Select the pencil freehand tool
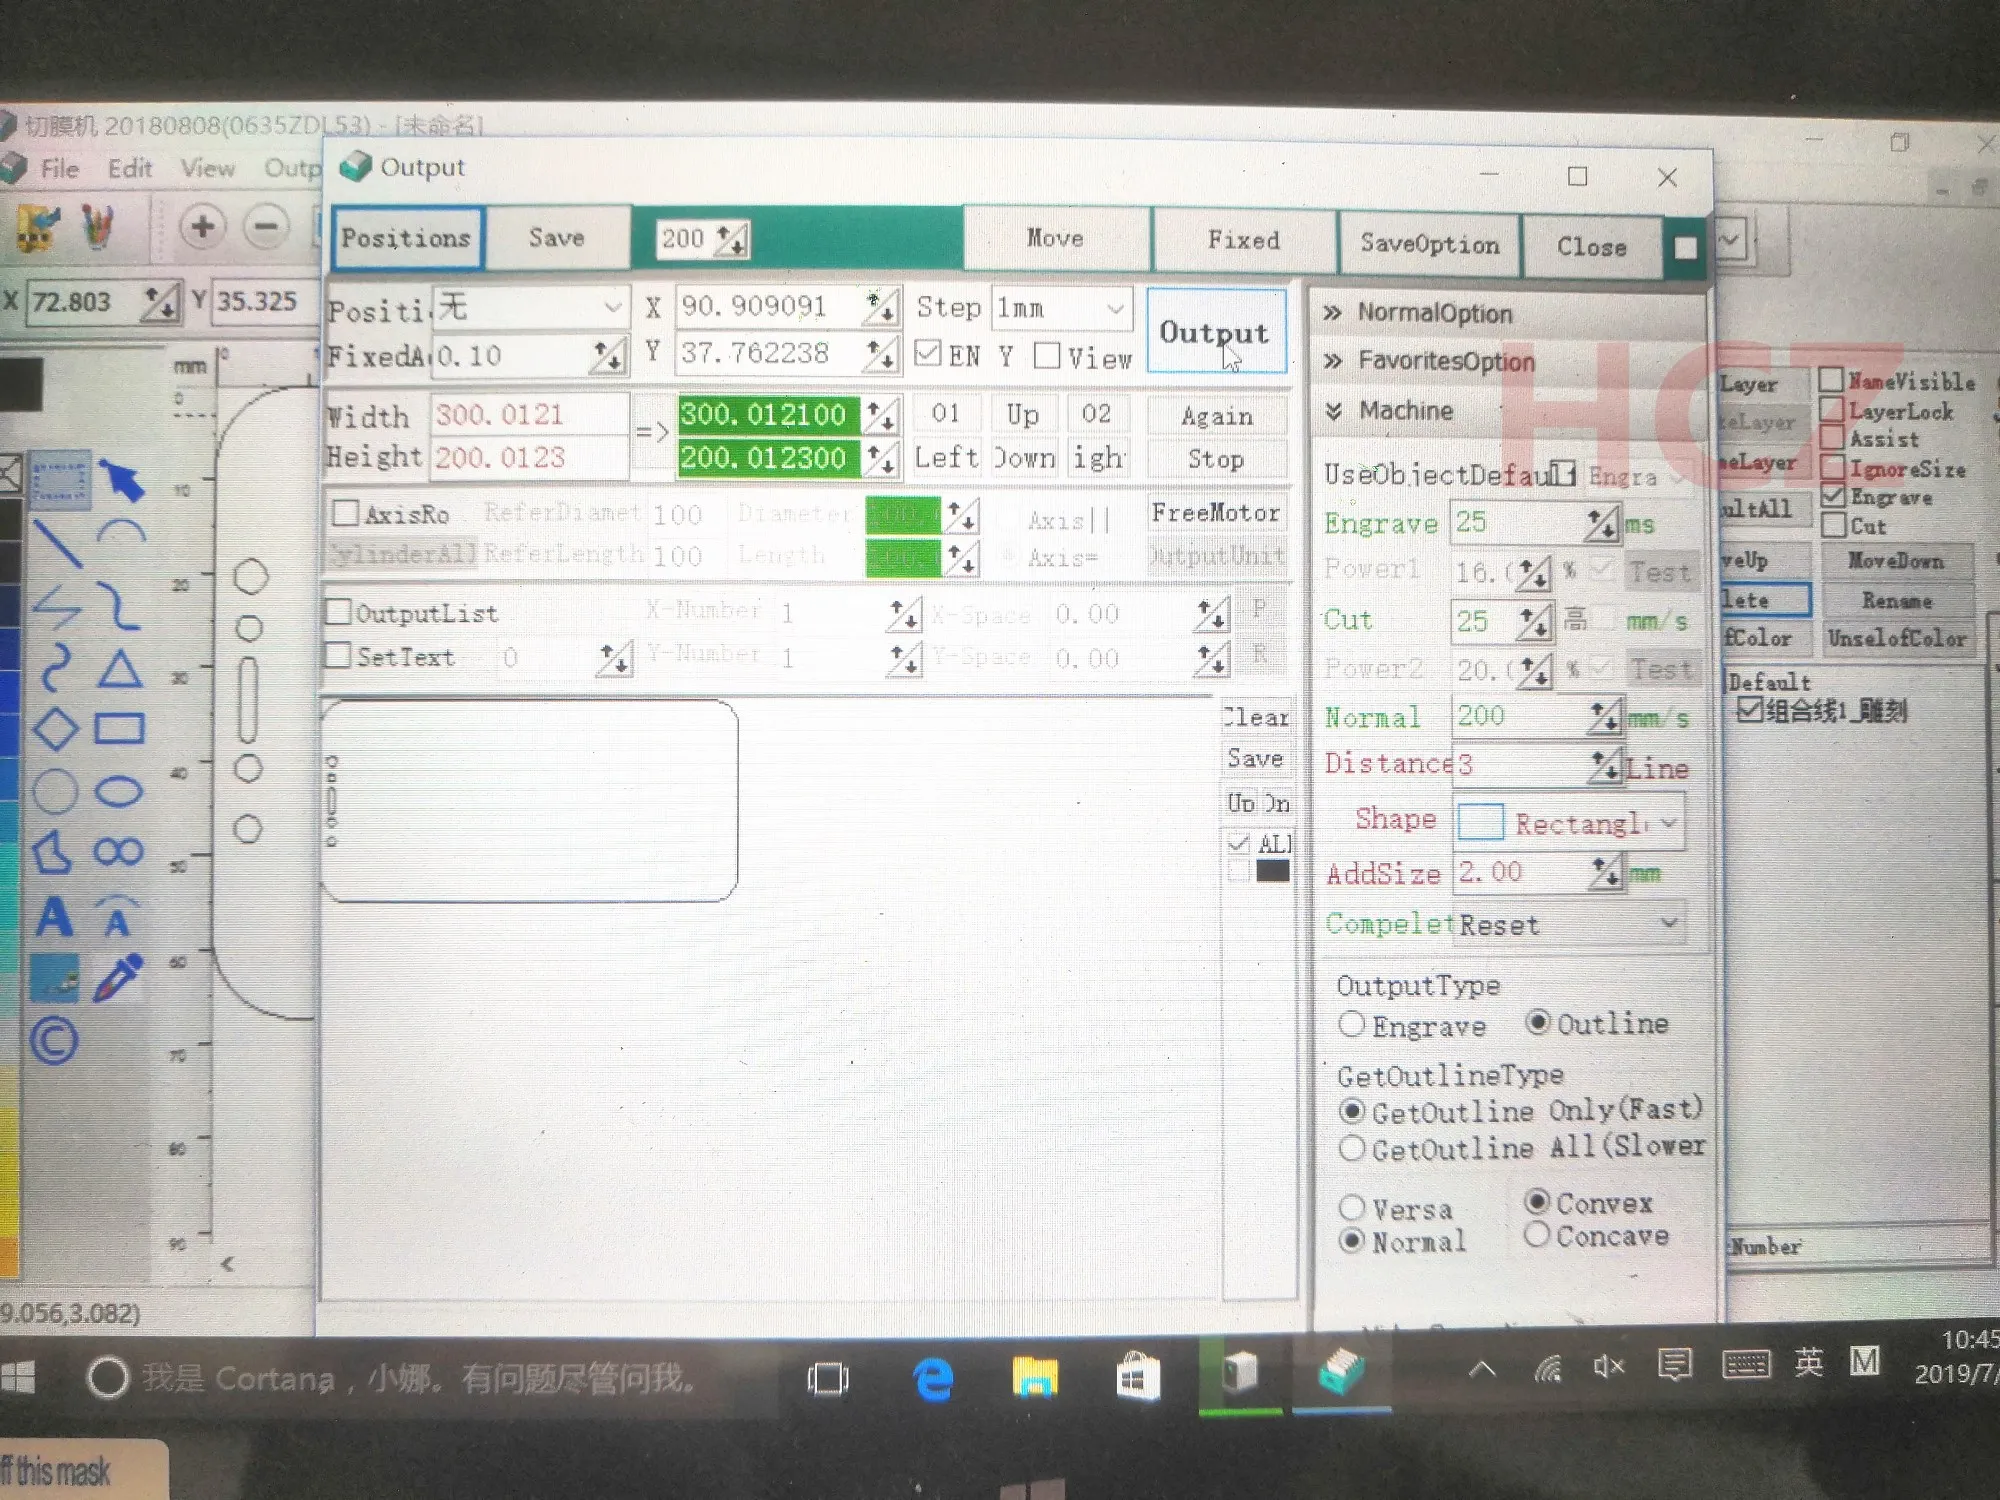 click(118, 977)
